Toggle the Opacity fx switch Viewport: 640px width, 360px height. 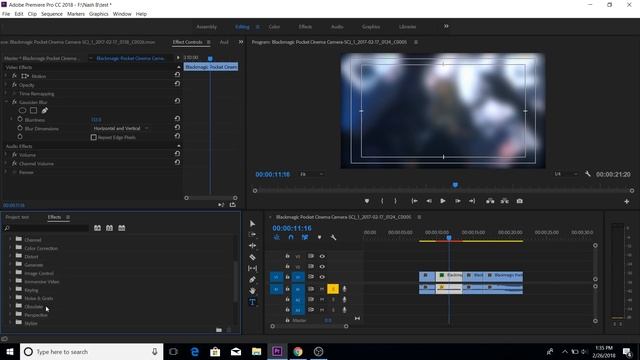(14, 85)
